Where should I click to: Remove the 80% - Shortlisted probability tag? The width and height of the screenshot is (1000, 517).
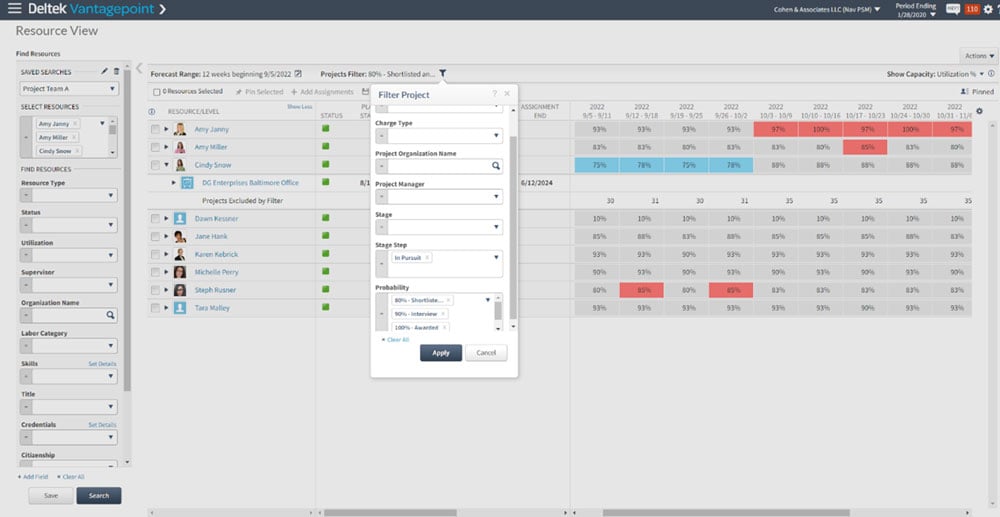pyautogui.click(x=448, y=300)
